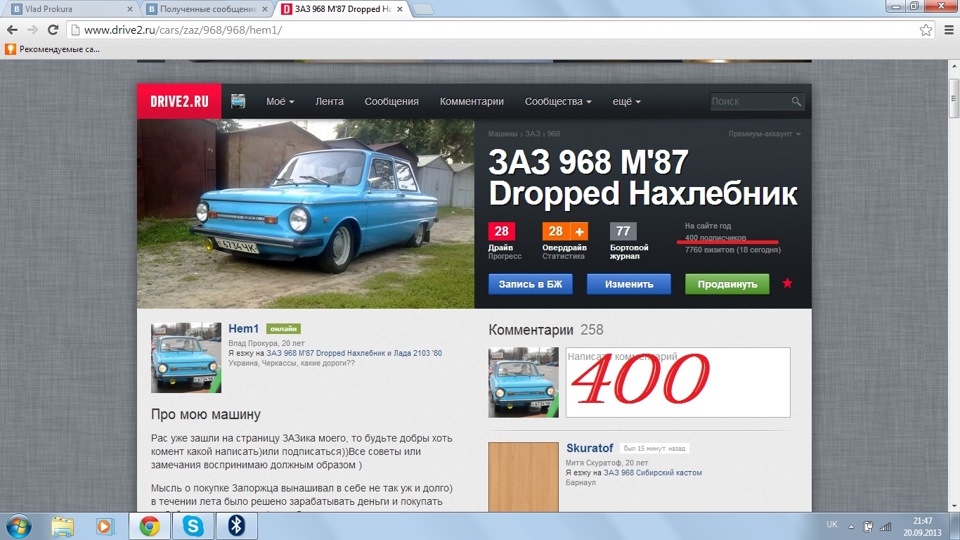Click 400 подписчиков subscribers link
Image resolution: width=960 pixels, height=540 pixels.
click(716, 238)
